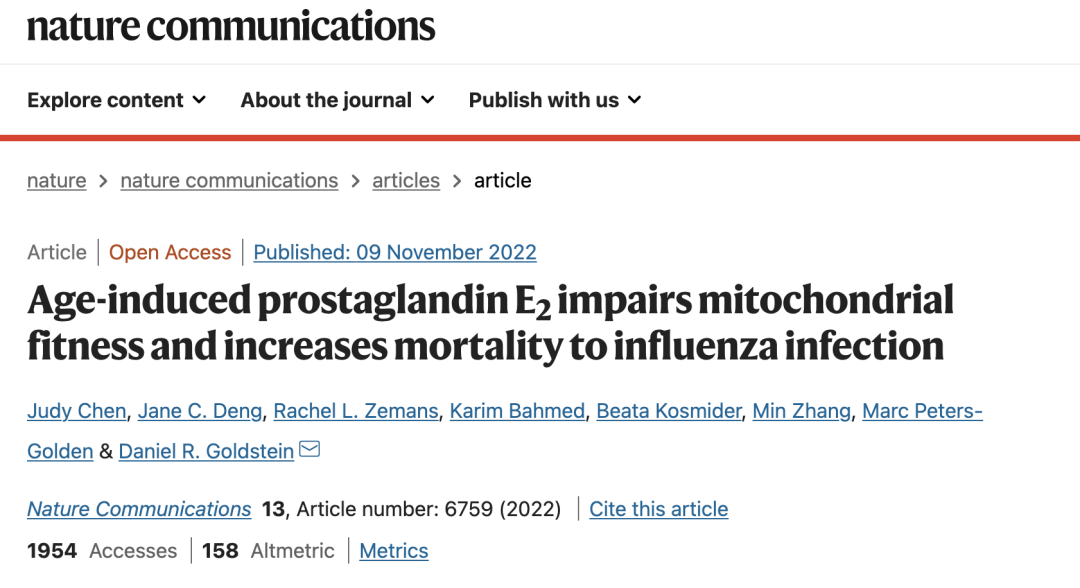The width and height of the screenshot is (1080, 588).
Task: Open the About the journal menu
Action: coord(338,101)
